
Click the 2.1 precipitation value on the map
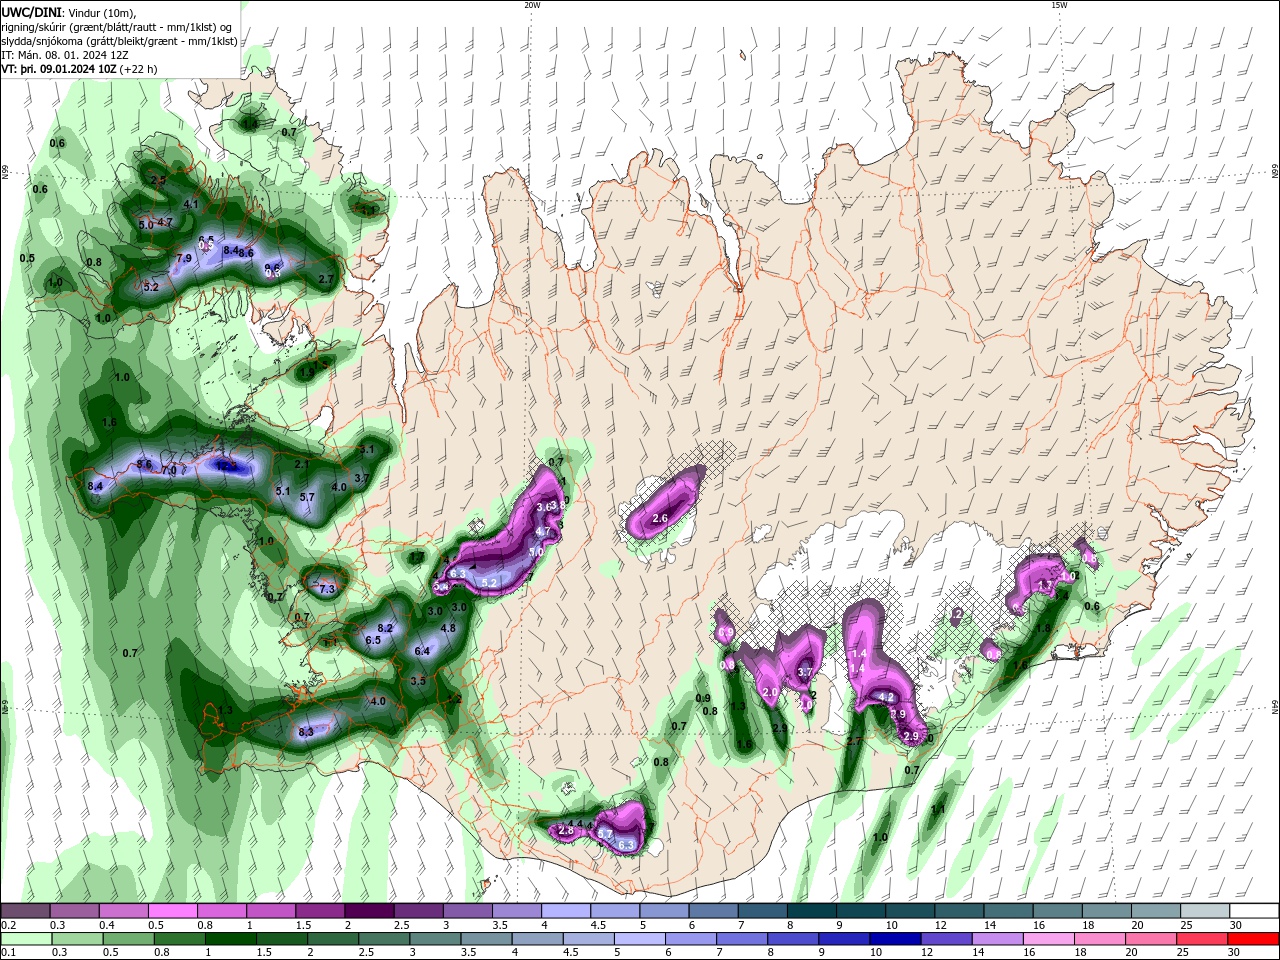point(302,465)
